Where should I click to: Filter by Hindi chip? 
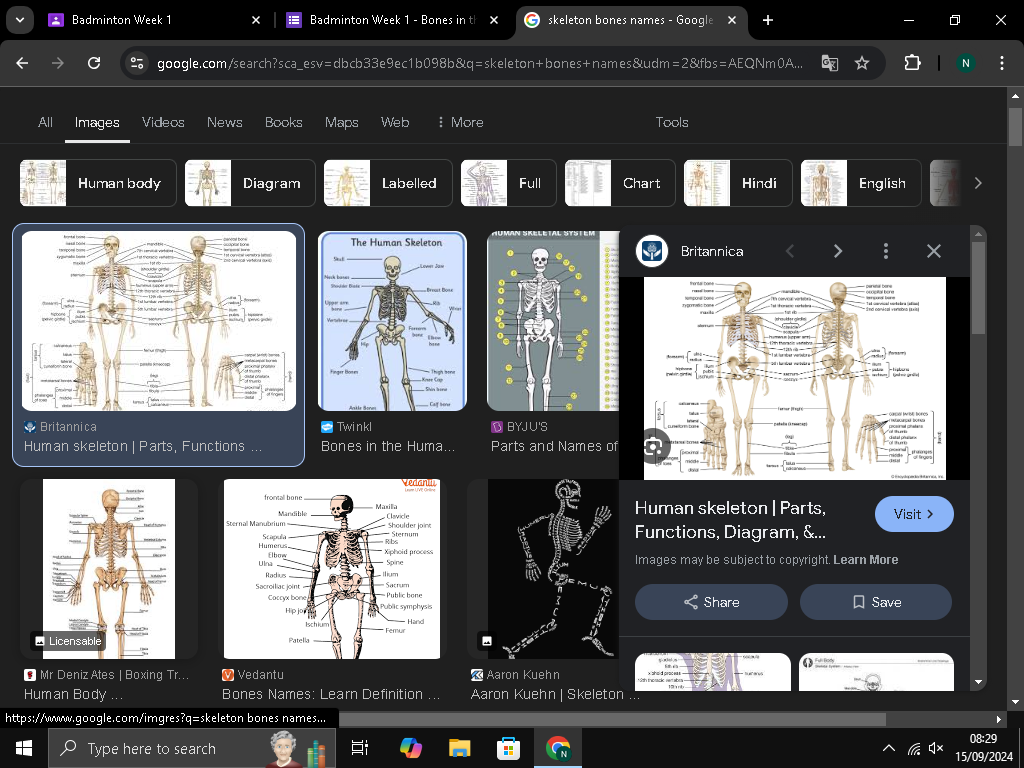point(738,183)
